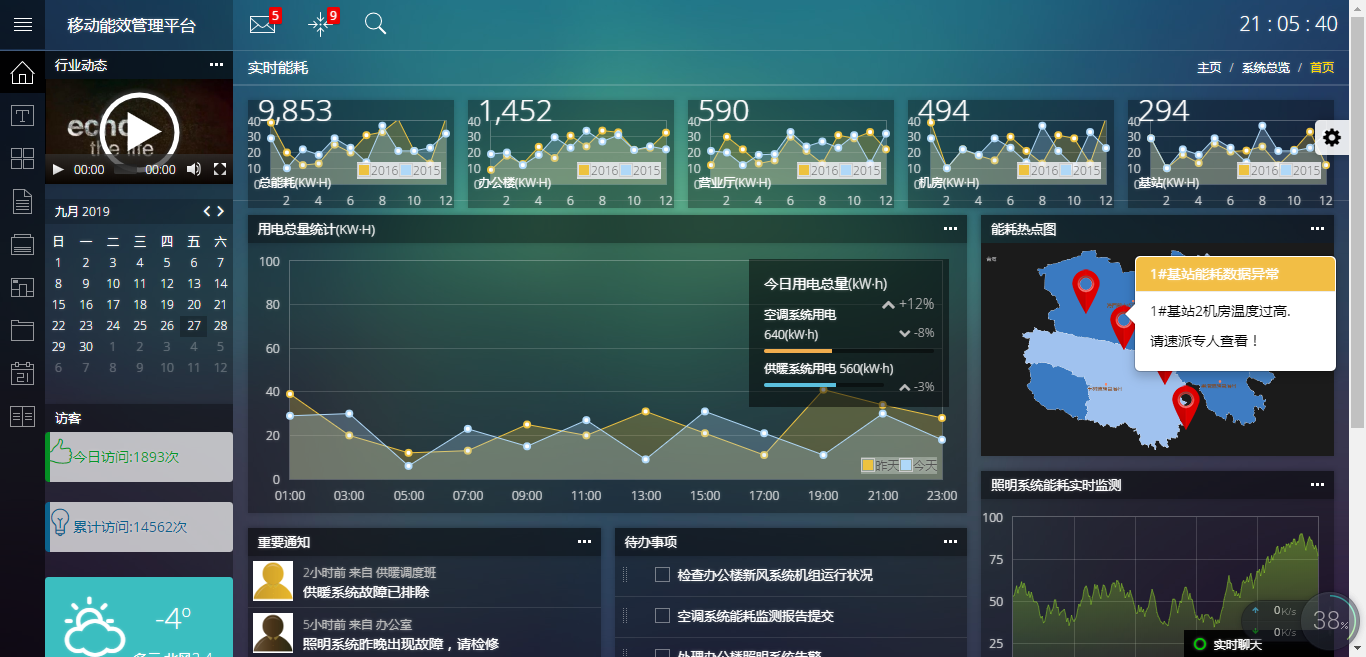Check the 检查办公楼新风系统机组运行状况 task
The height and width of the screenshot is (657, 1366).
[662, 575]
